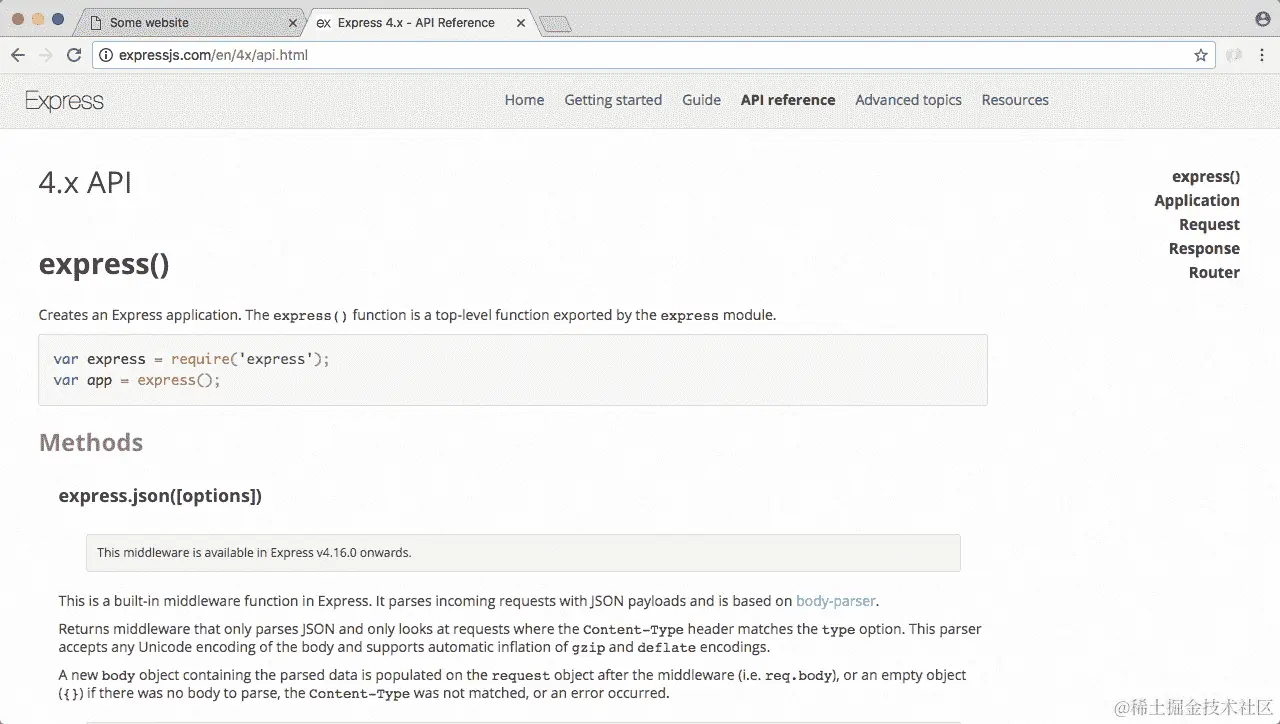Close the Express 4.x API Reference tab
This screenshot has height=724, width=1280.
point(523,22)
